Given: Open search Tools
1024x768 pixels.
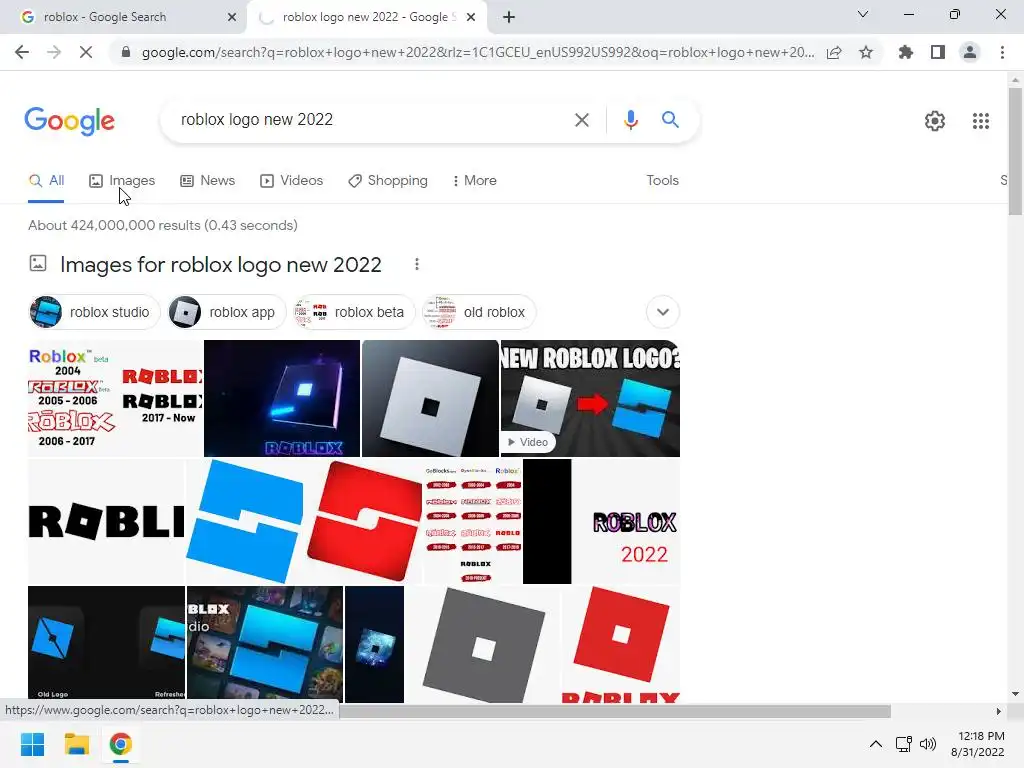Looking at the screenshot, I should pyautogui.click(x=662, y=180).
